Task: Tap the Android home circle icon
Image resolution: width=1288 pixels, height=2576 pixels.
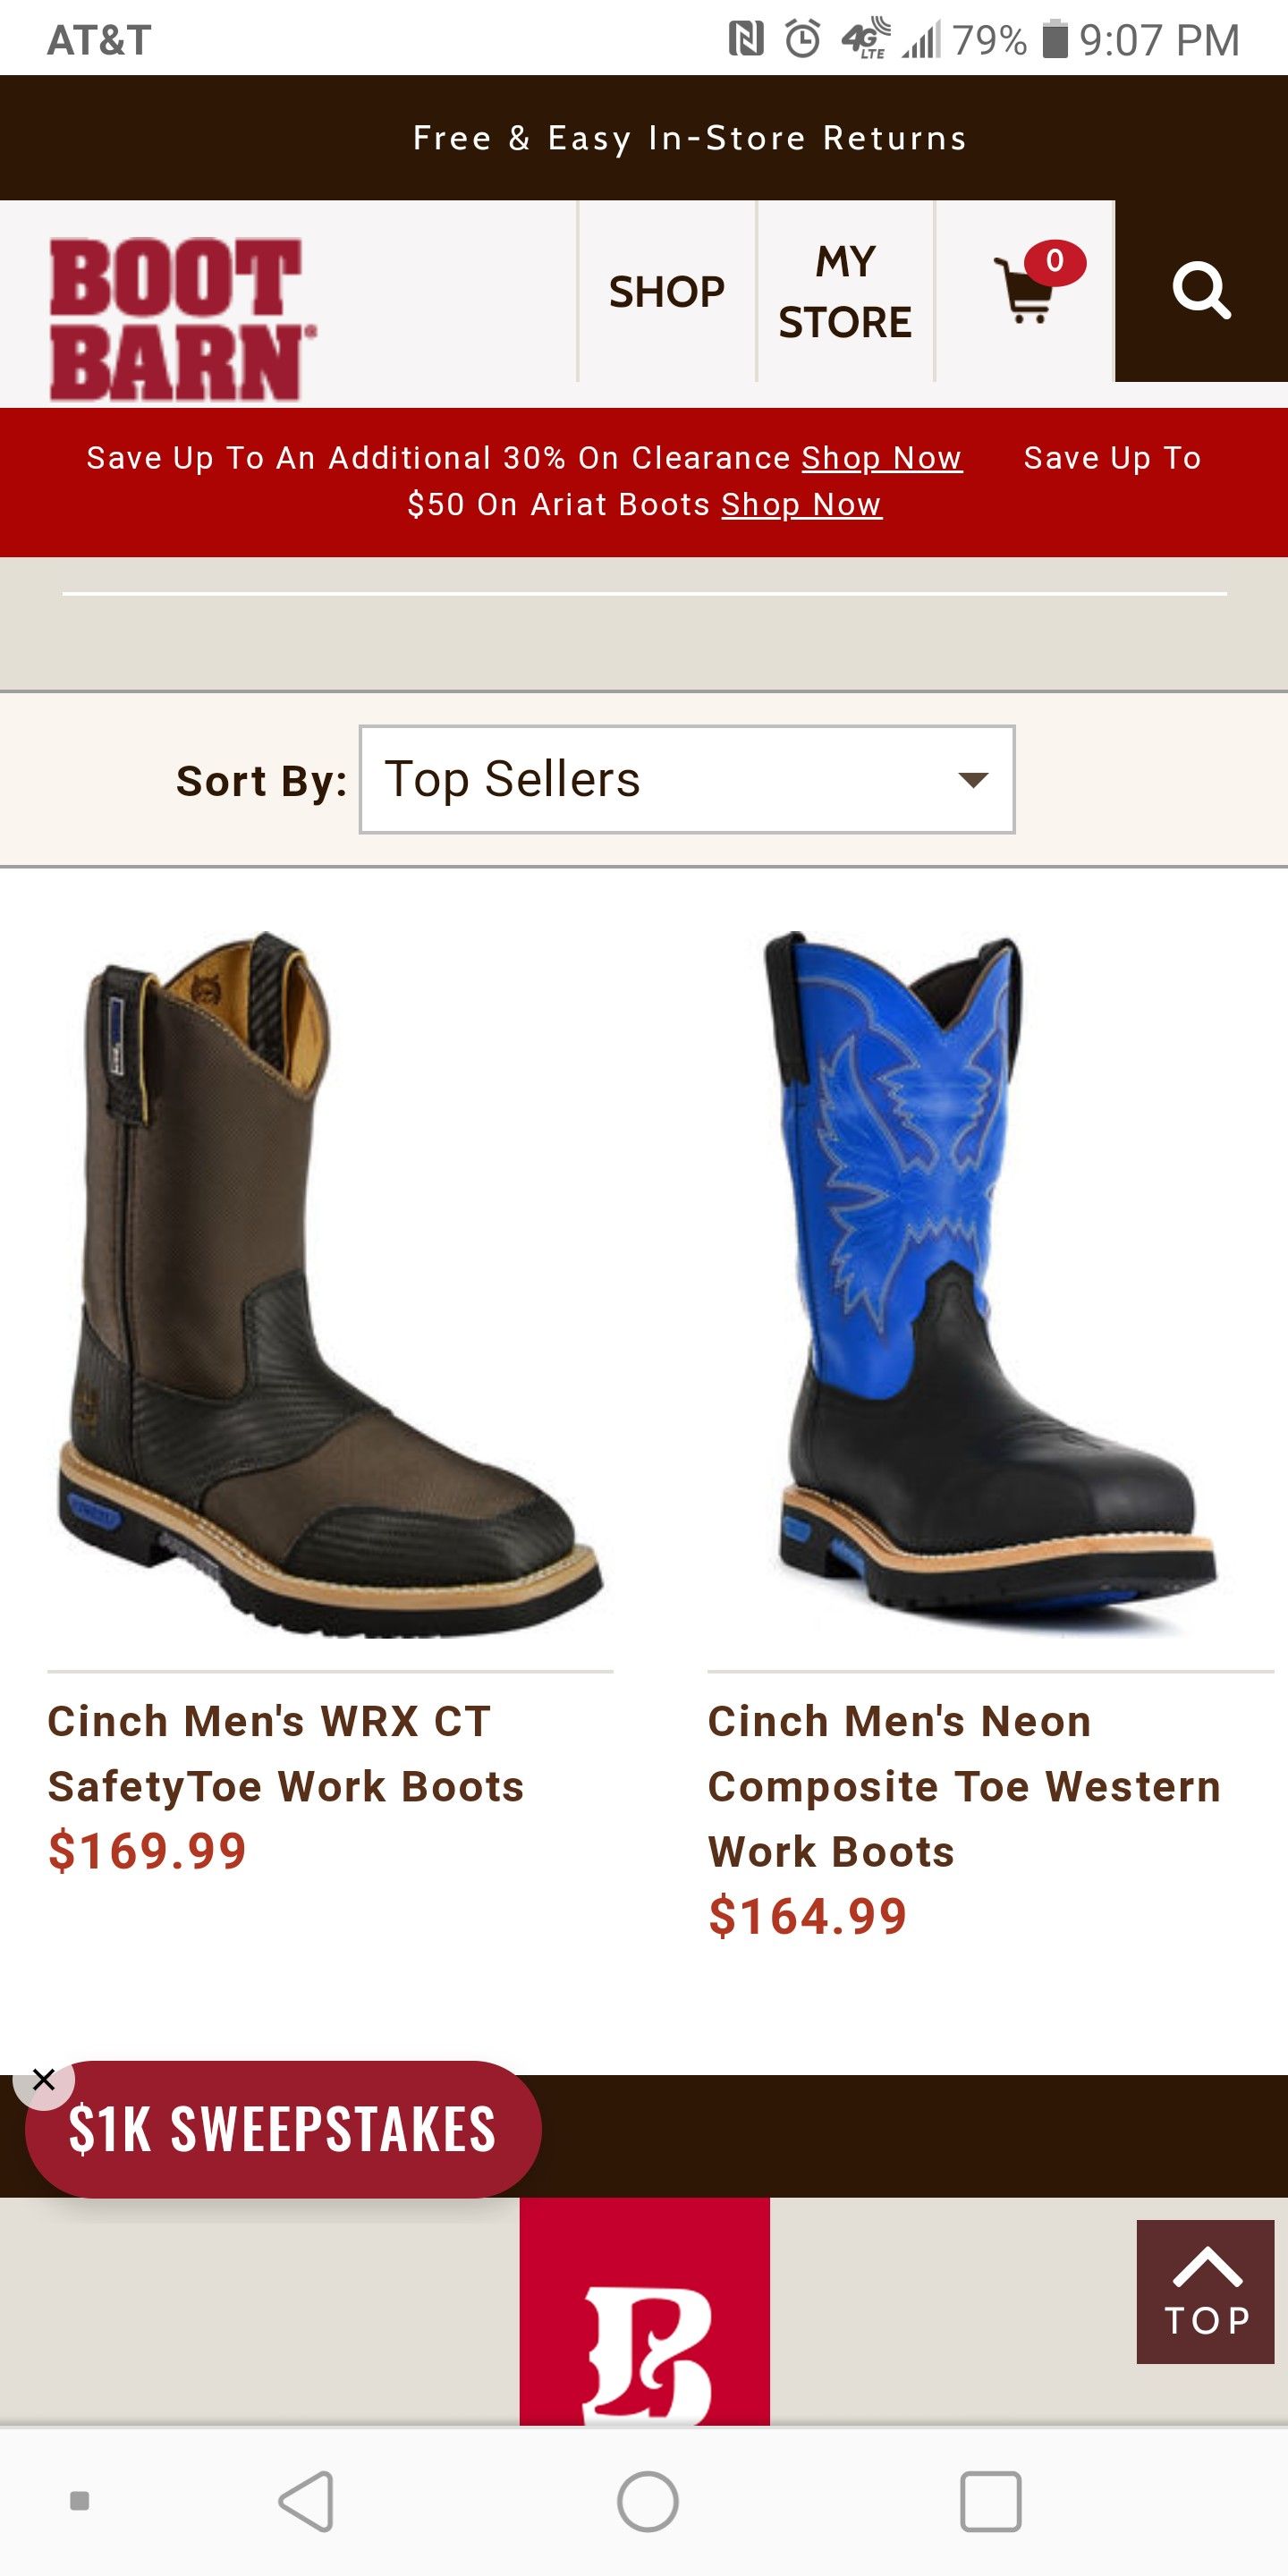Action: click(x=648, y=2501)
